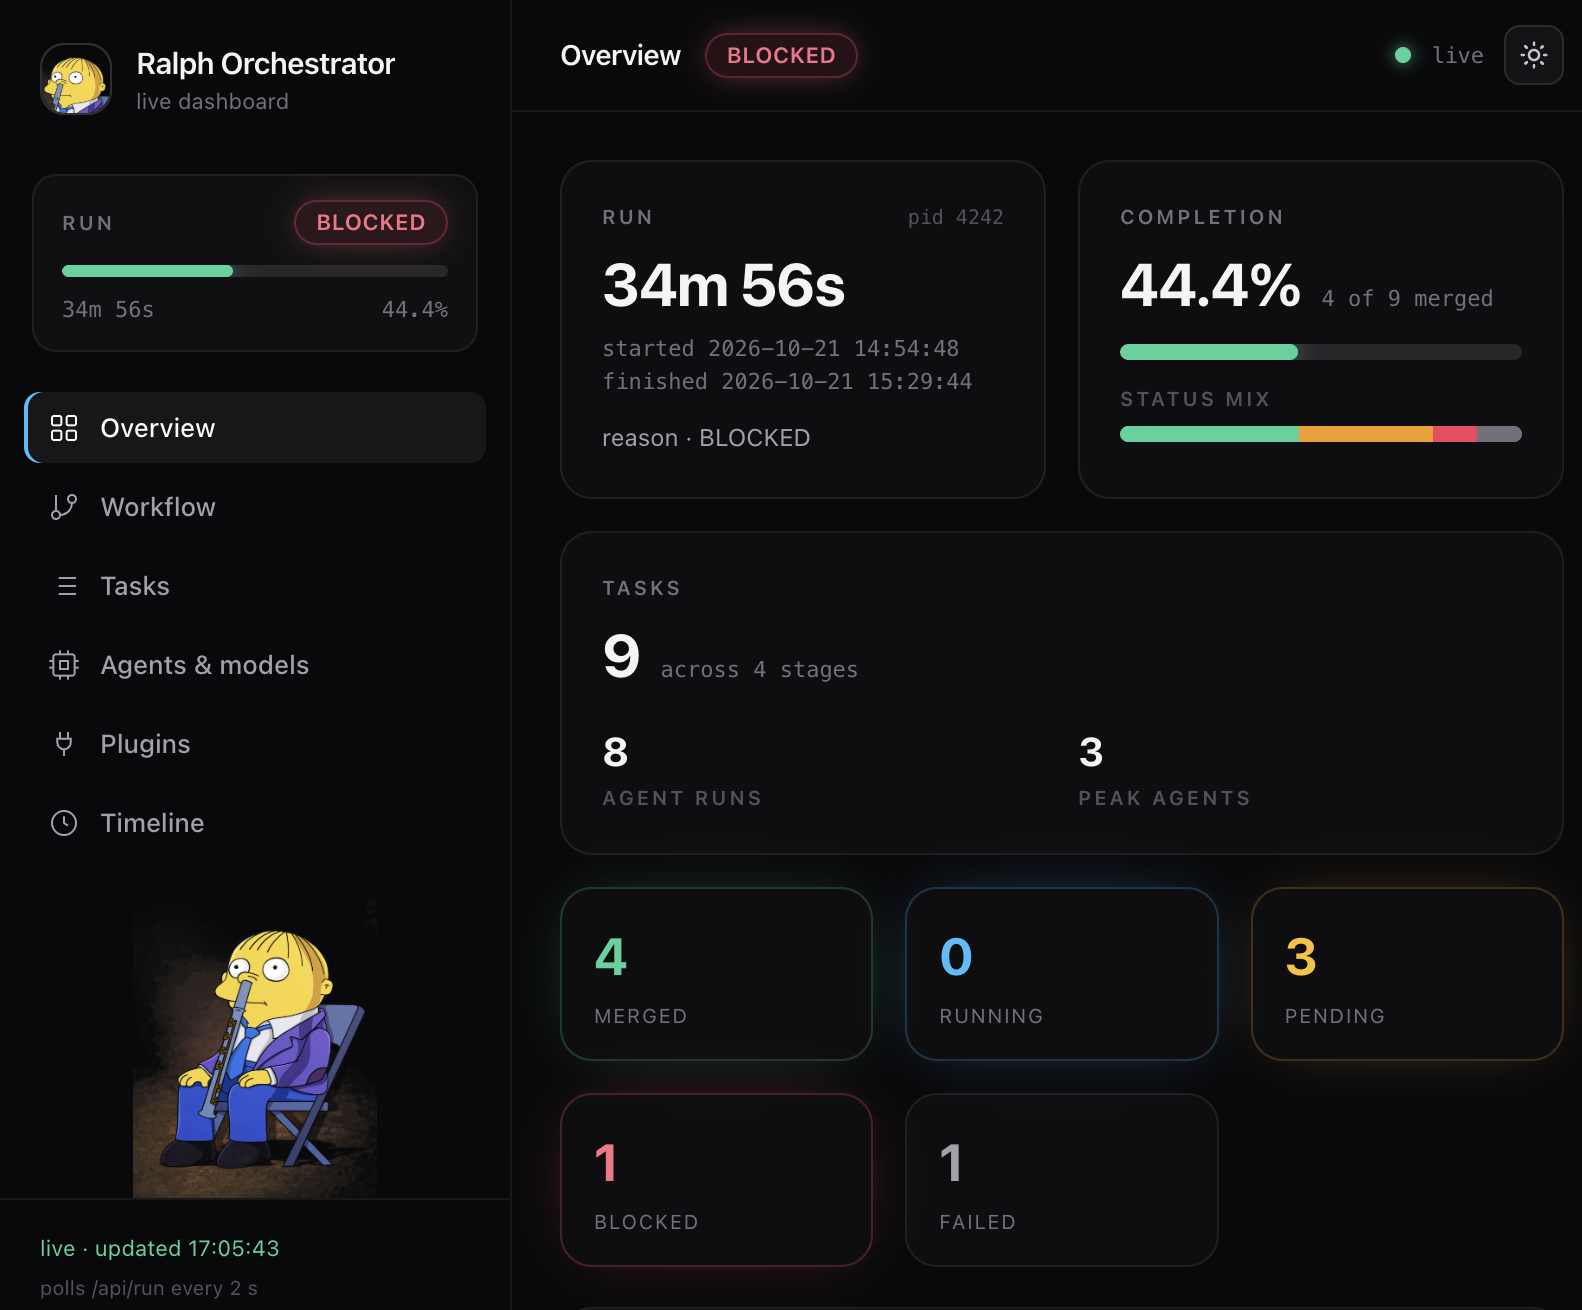Open Agents & models section
Screen dimensions: 1582x1310
coord(255,665)
